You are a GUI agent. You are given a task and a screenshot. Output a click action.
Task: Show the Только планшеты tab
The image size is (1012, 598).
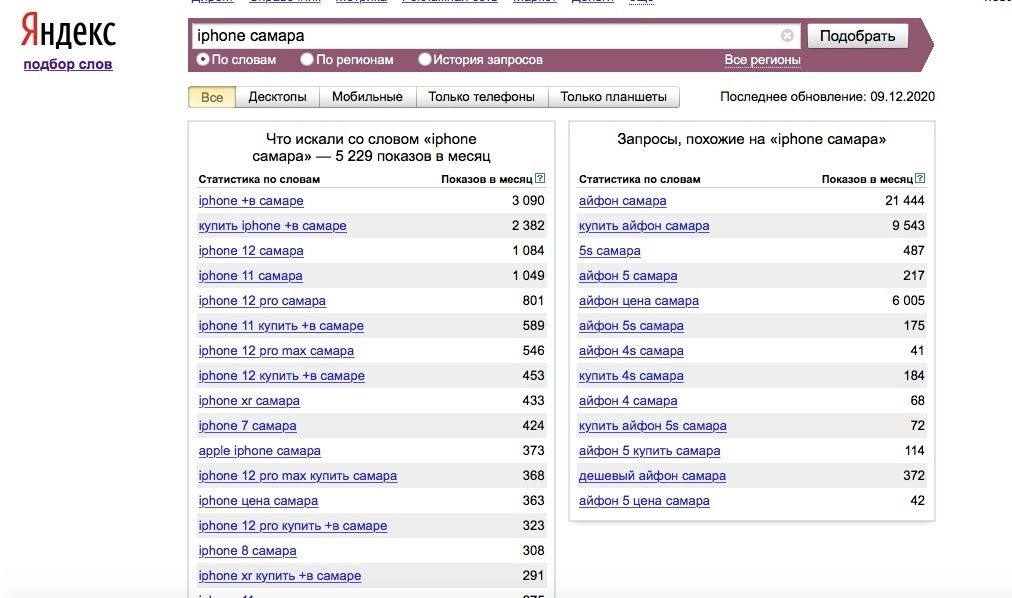[x=613, y=97]
